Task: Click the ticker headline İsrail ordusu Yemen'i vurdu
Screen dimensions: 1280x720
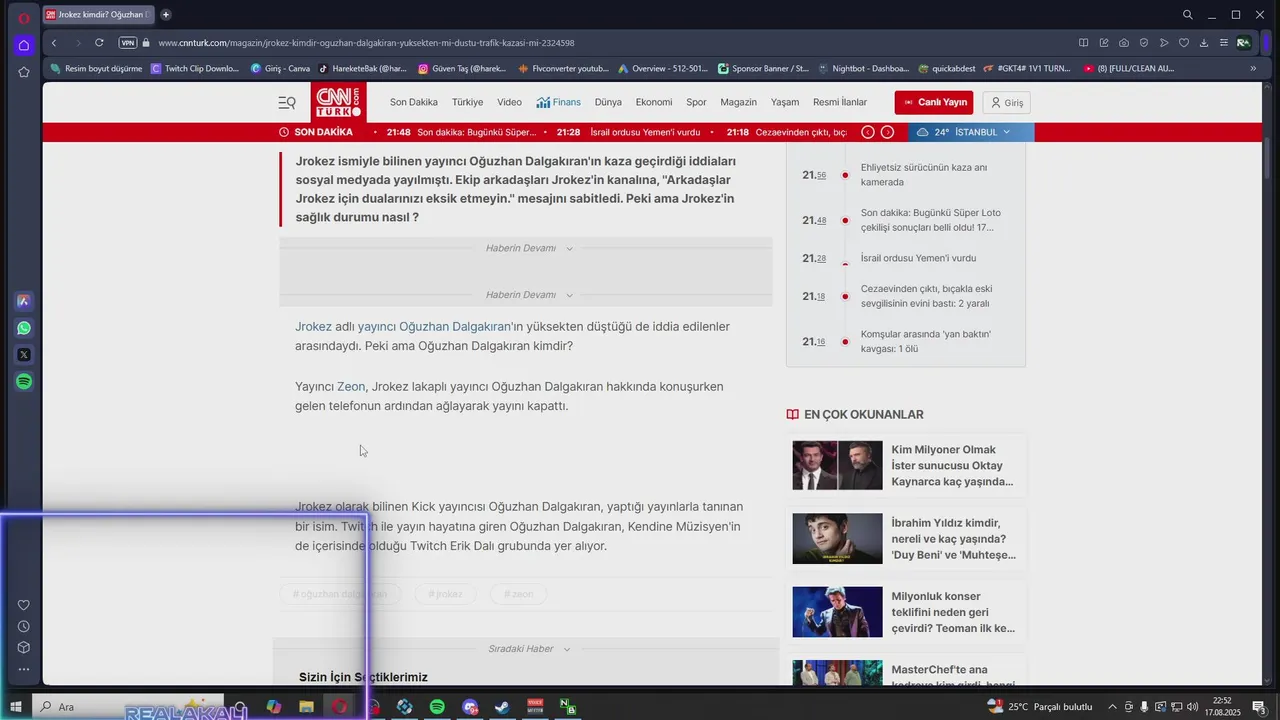Action: [x=645, y=132]
